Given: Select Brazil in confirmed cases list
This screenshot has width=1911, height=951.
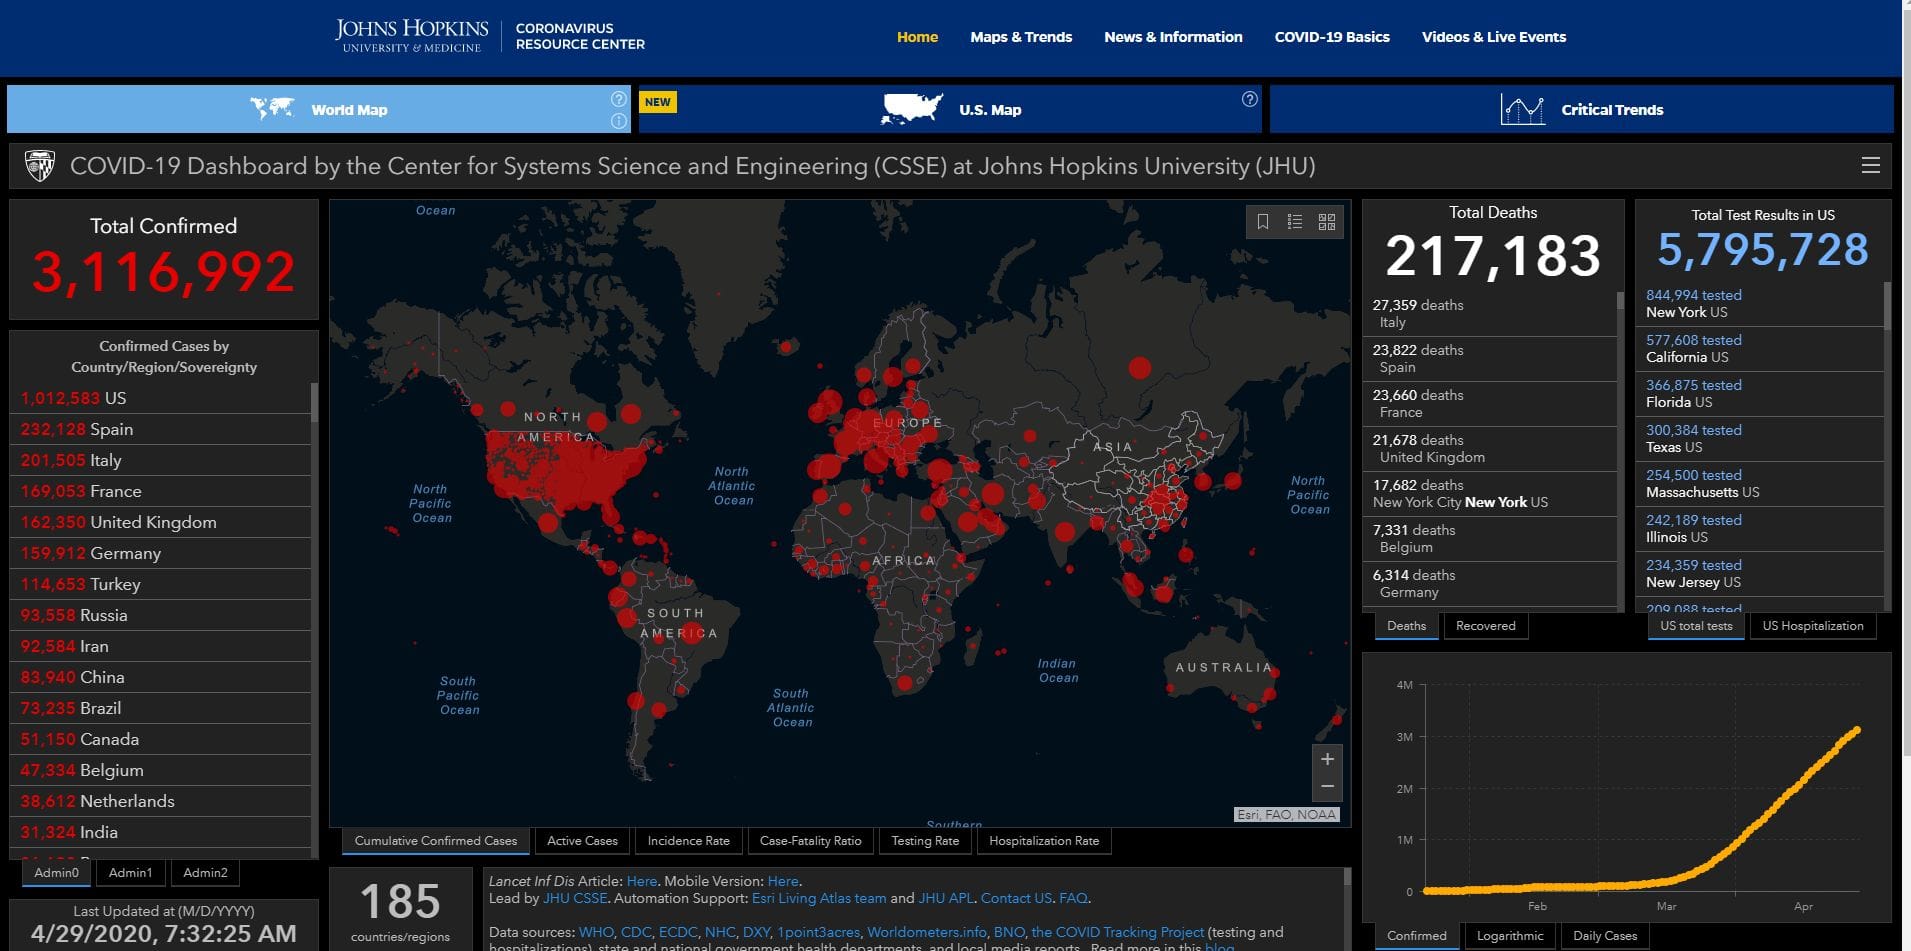Looking at the screenshot, I should point(160,708).
